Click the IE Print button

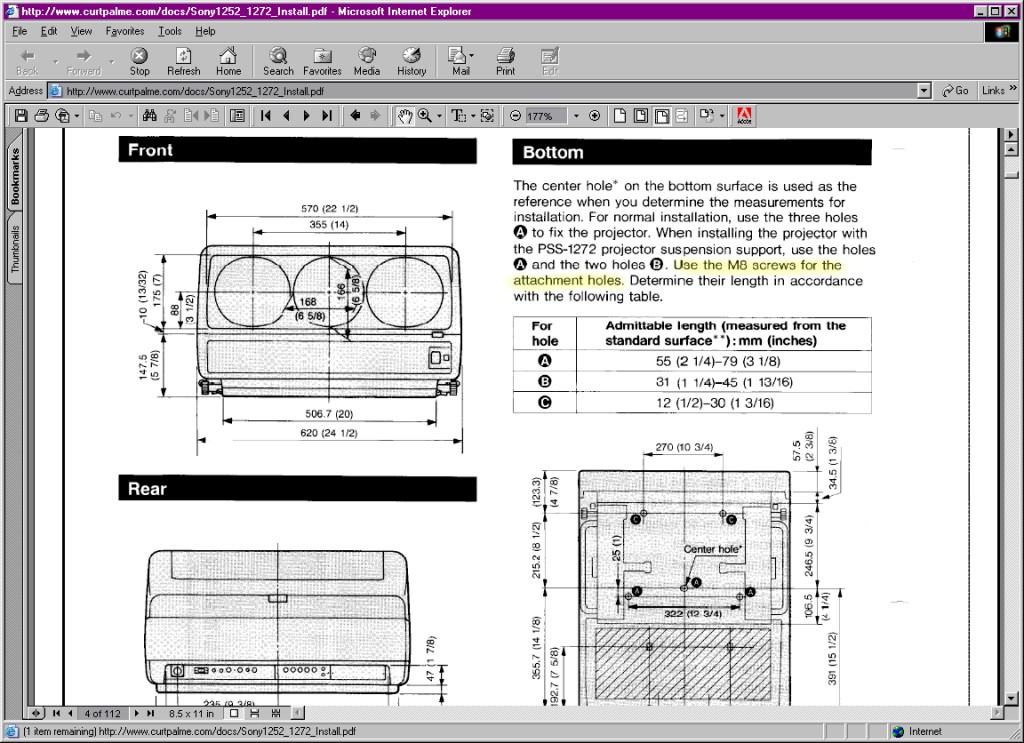click(505, 62)
